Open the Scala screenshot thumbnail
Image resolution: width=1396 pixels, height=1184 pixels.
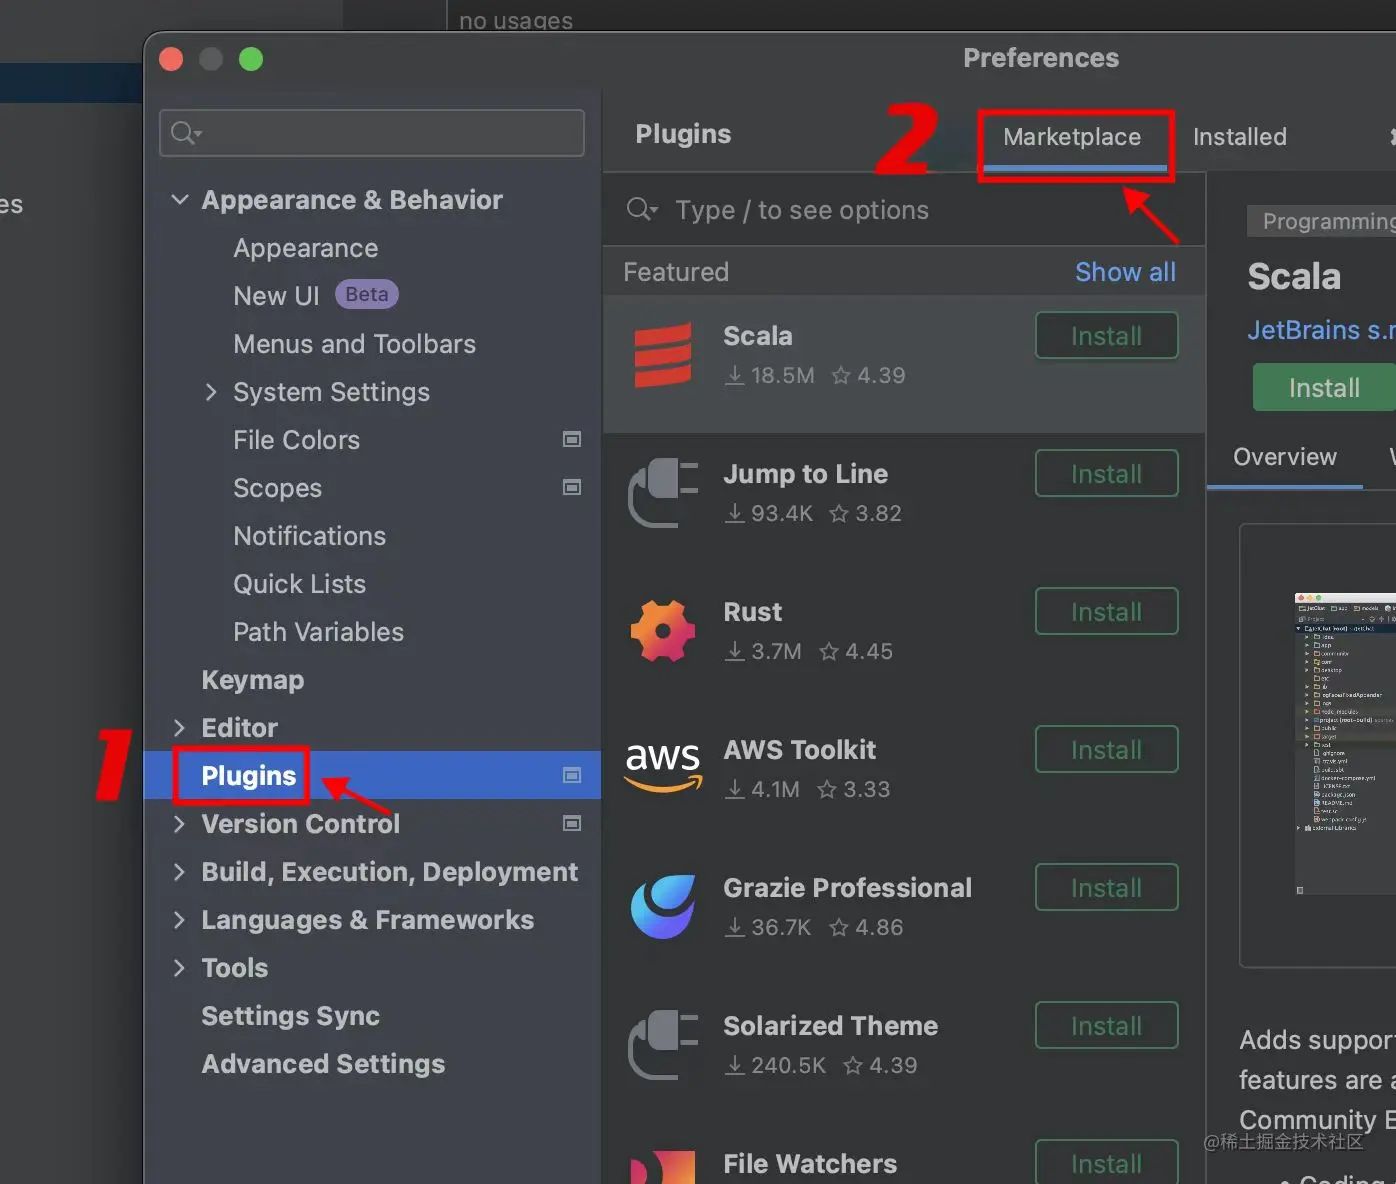pyautogui.click(x=1343, y=745)
